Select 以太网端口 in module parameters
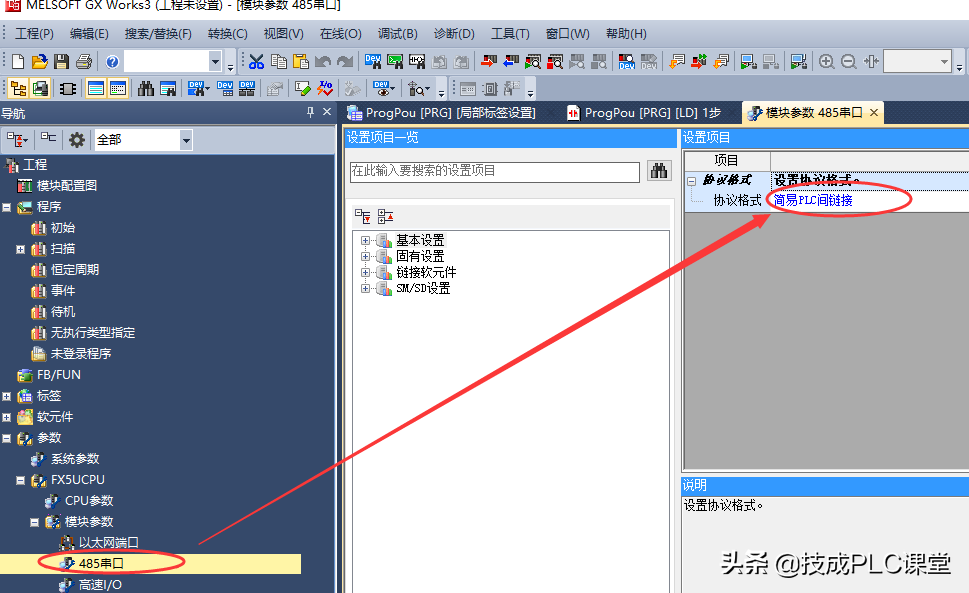This screenshot has height=593, width=969. click(108, 543)
